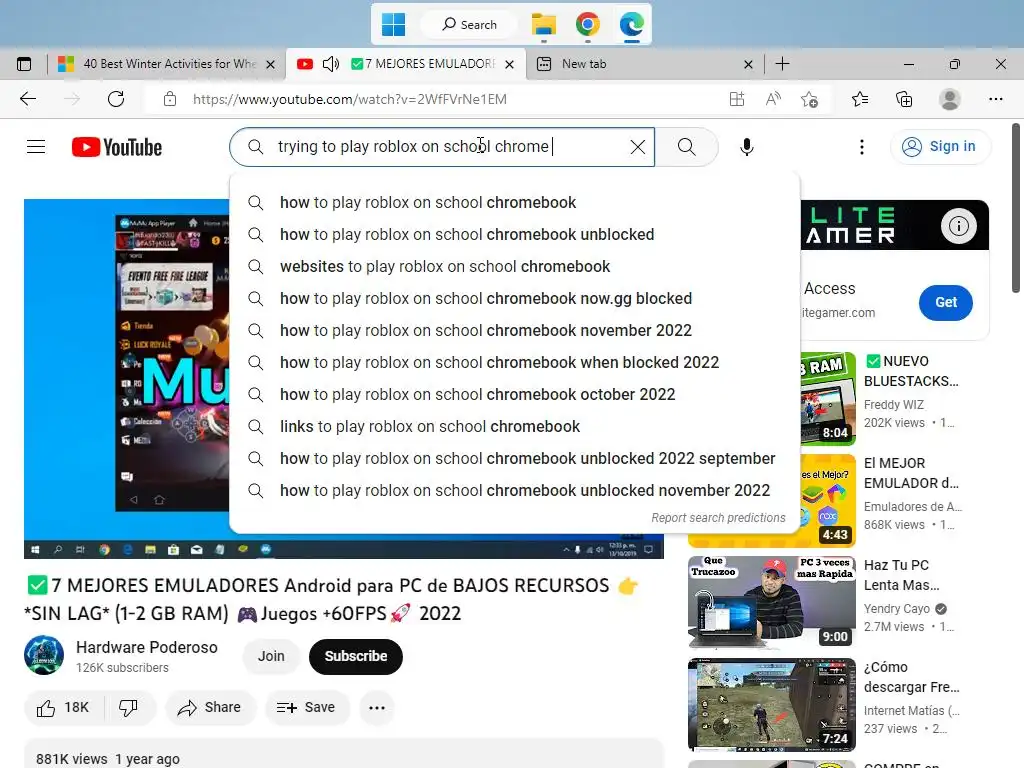
Task: Click the youtube.com address bar URL
Action: tap(349, 99)
